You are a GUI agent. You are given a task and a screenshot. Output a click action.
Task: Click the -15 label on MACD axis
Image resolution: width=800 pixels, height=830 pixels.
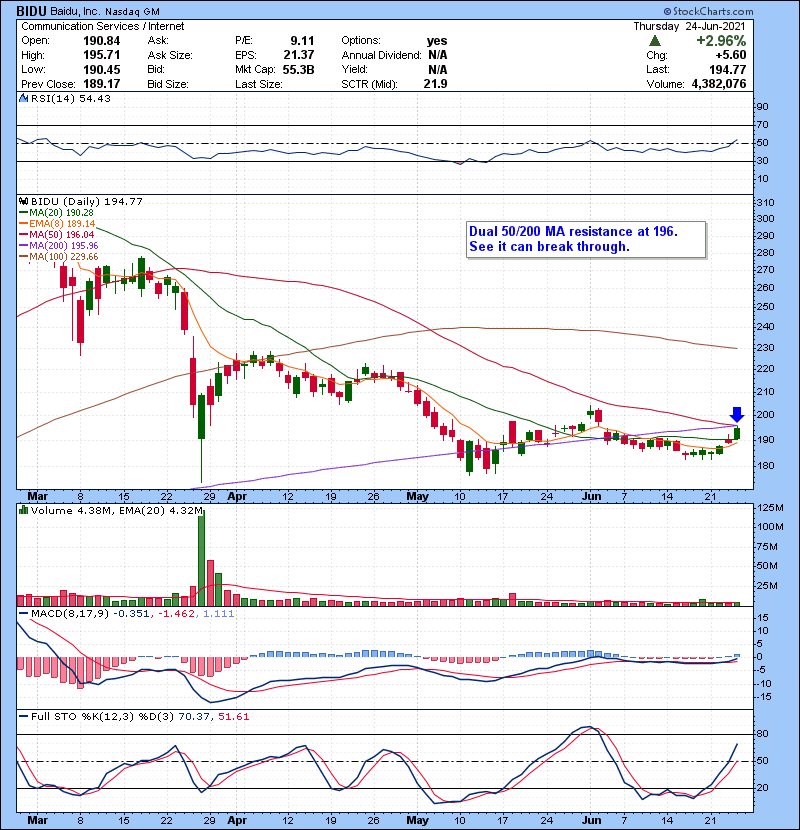[762, 697]
